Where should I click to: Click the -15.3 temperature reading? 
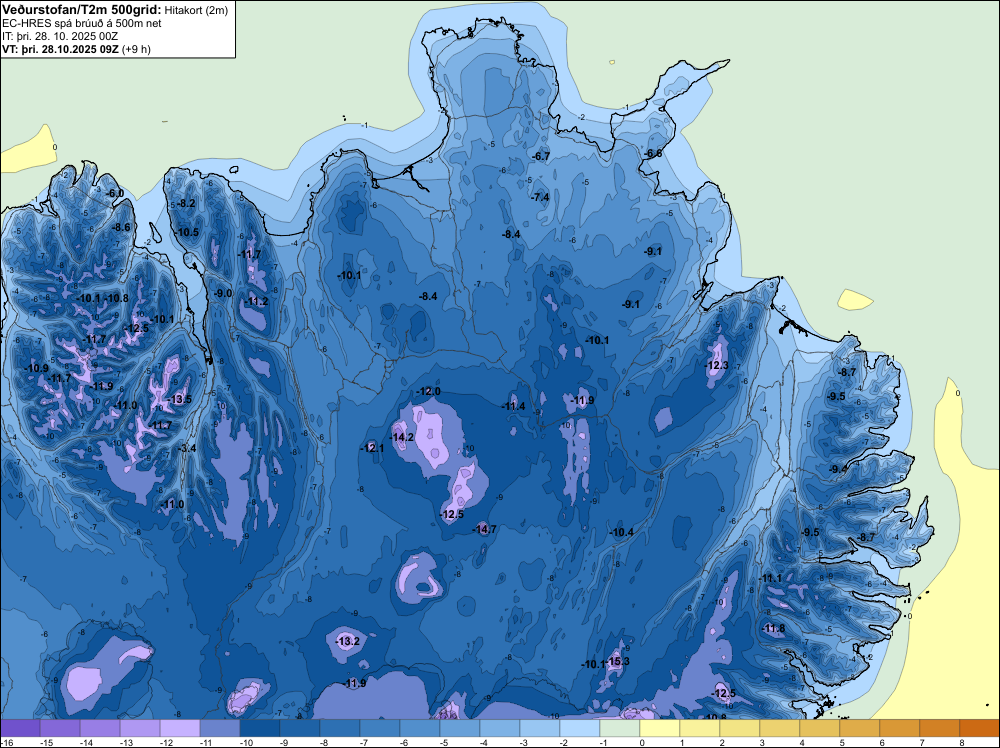point(617,661)
